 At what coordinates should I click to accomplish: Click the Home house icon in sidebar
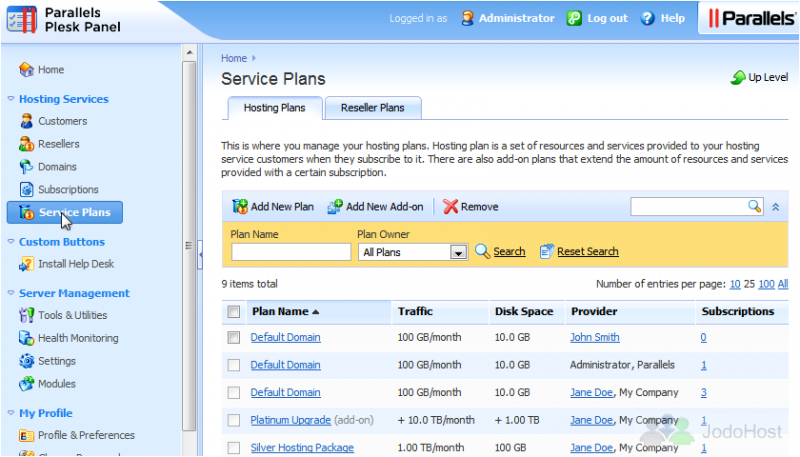click(26, 69)
